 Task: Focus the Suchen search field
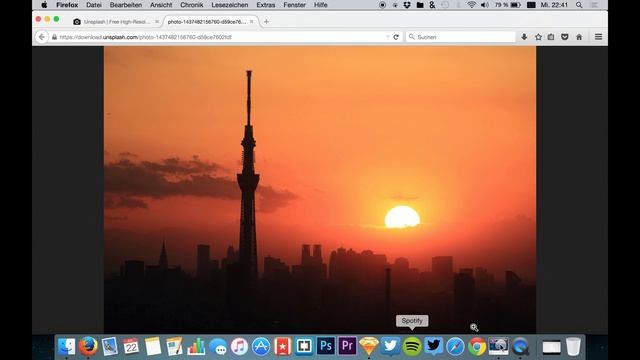[460, 37]
